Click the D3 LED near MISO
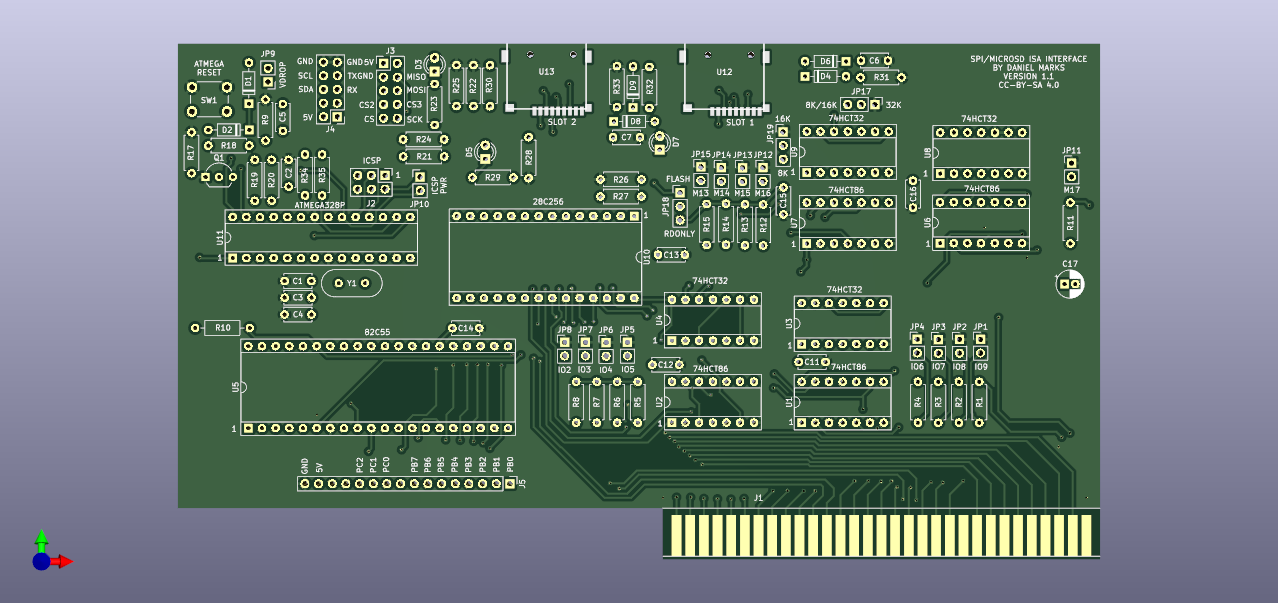1278x603 pixels. 435,65
